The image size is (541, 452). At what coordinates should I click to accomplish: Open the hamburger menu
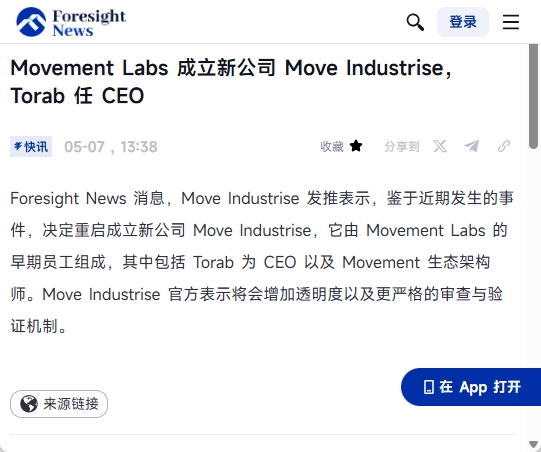(x=511, y=22)
